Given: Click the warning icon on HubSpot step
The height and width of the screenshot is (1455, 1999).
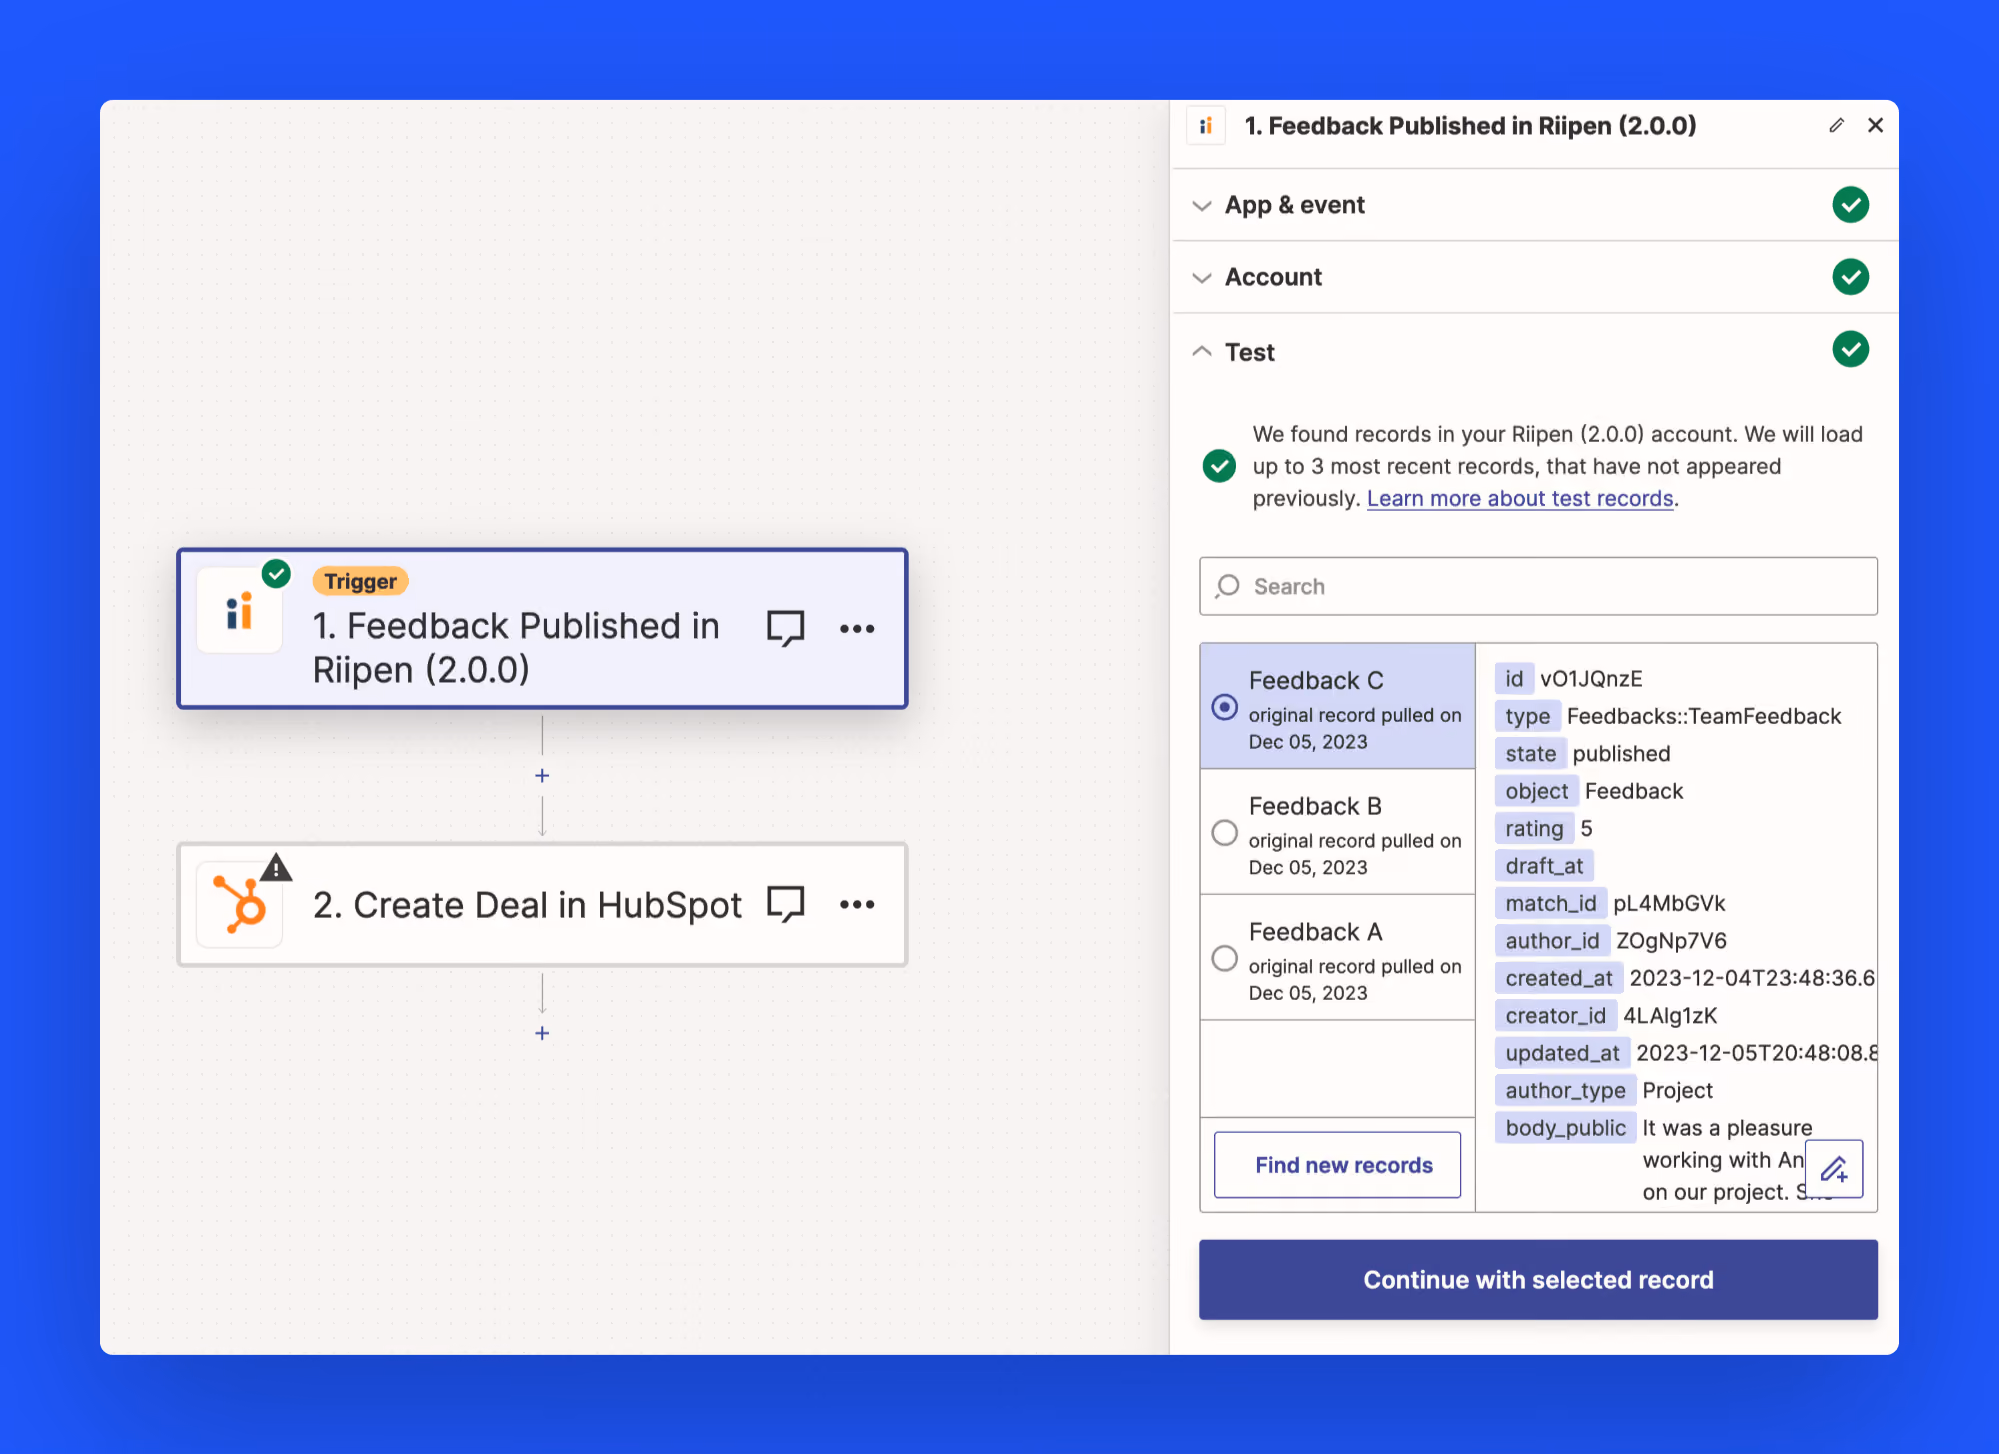Looking at the screenshot, I should (276, 867).
